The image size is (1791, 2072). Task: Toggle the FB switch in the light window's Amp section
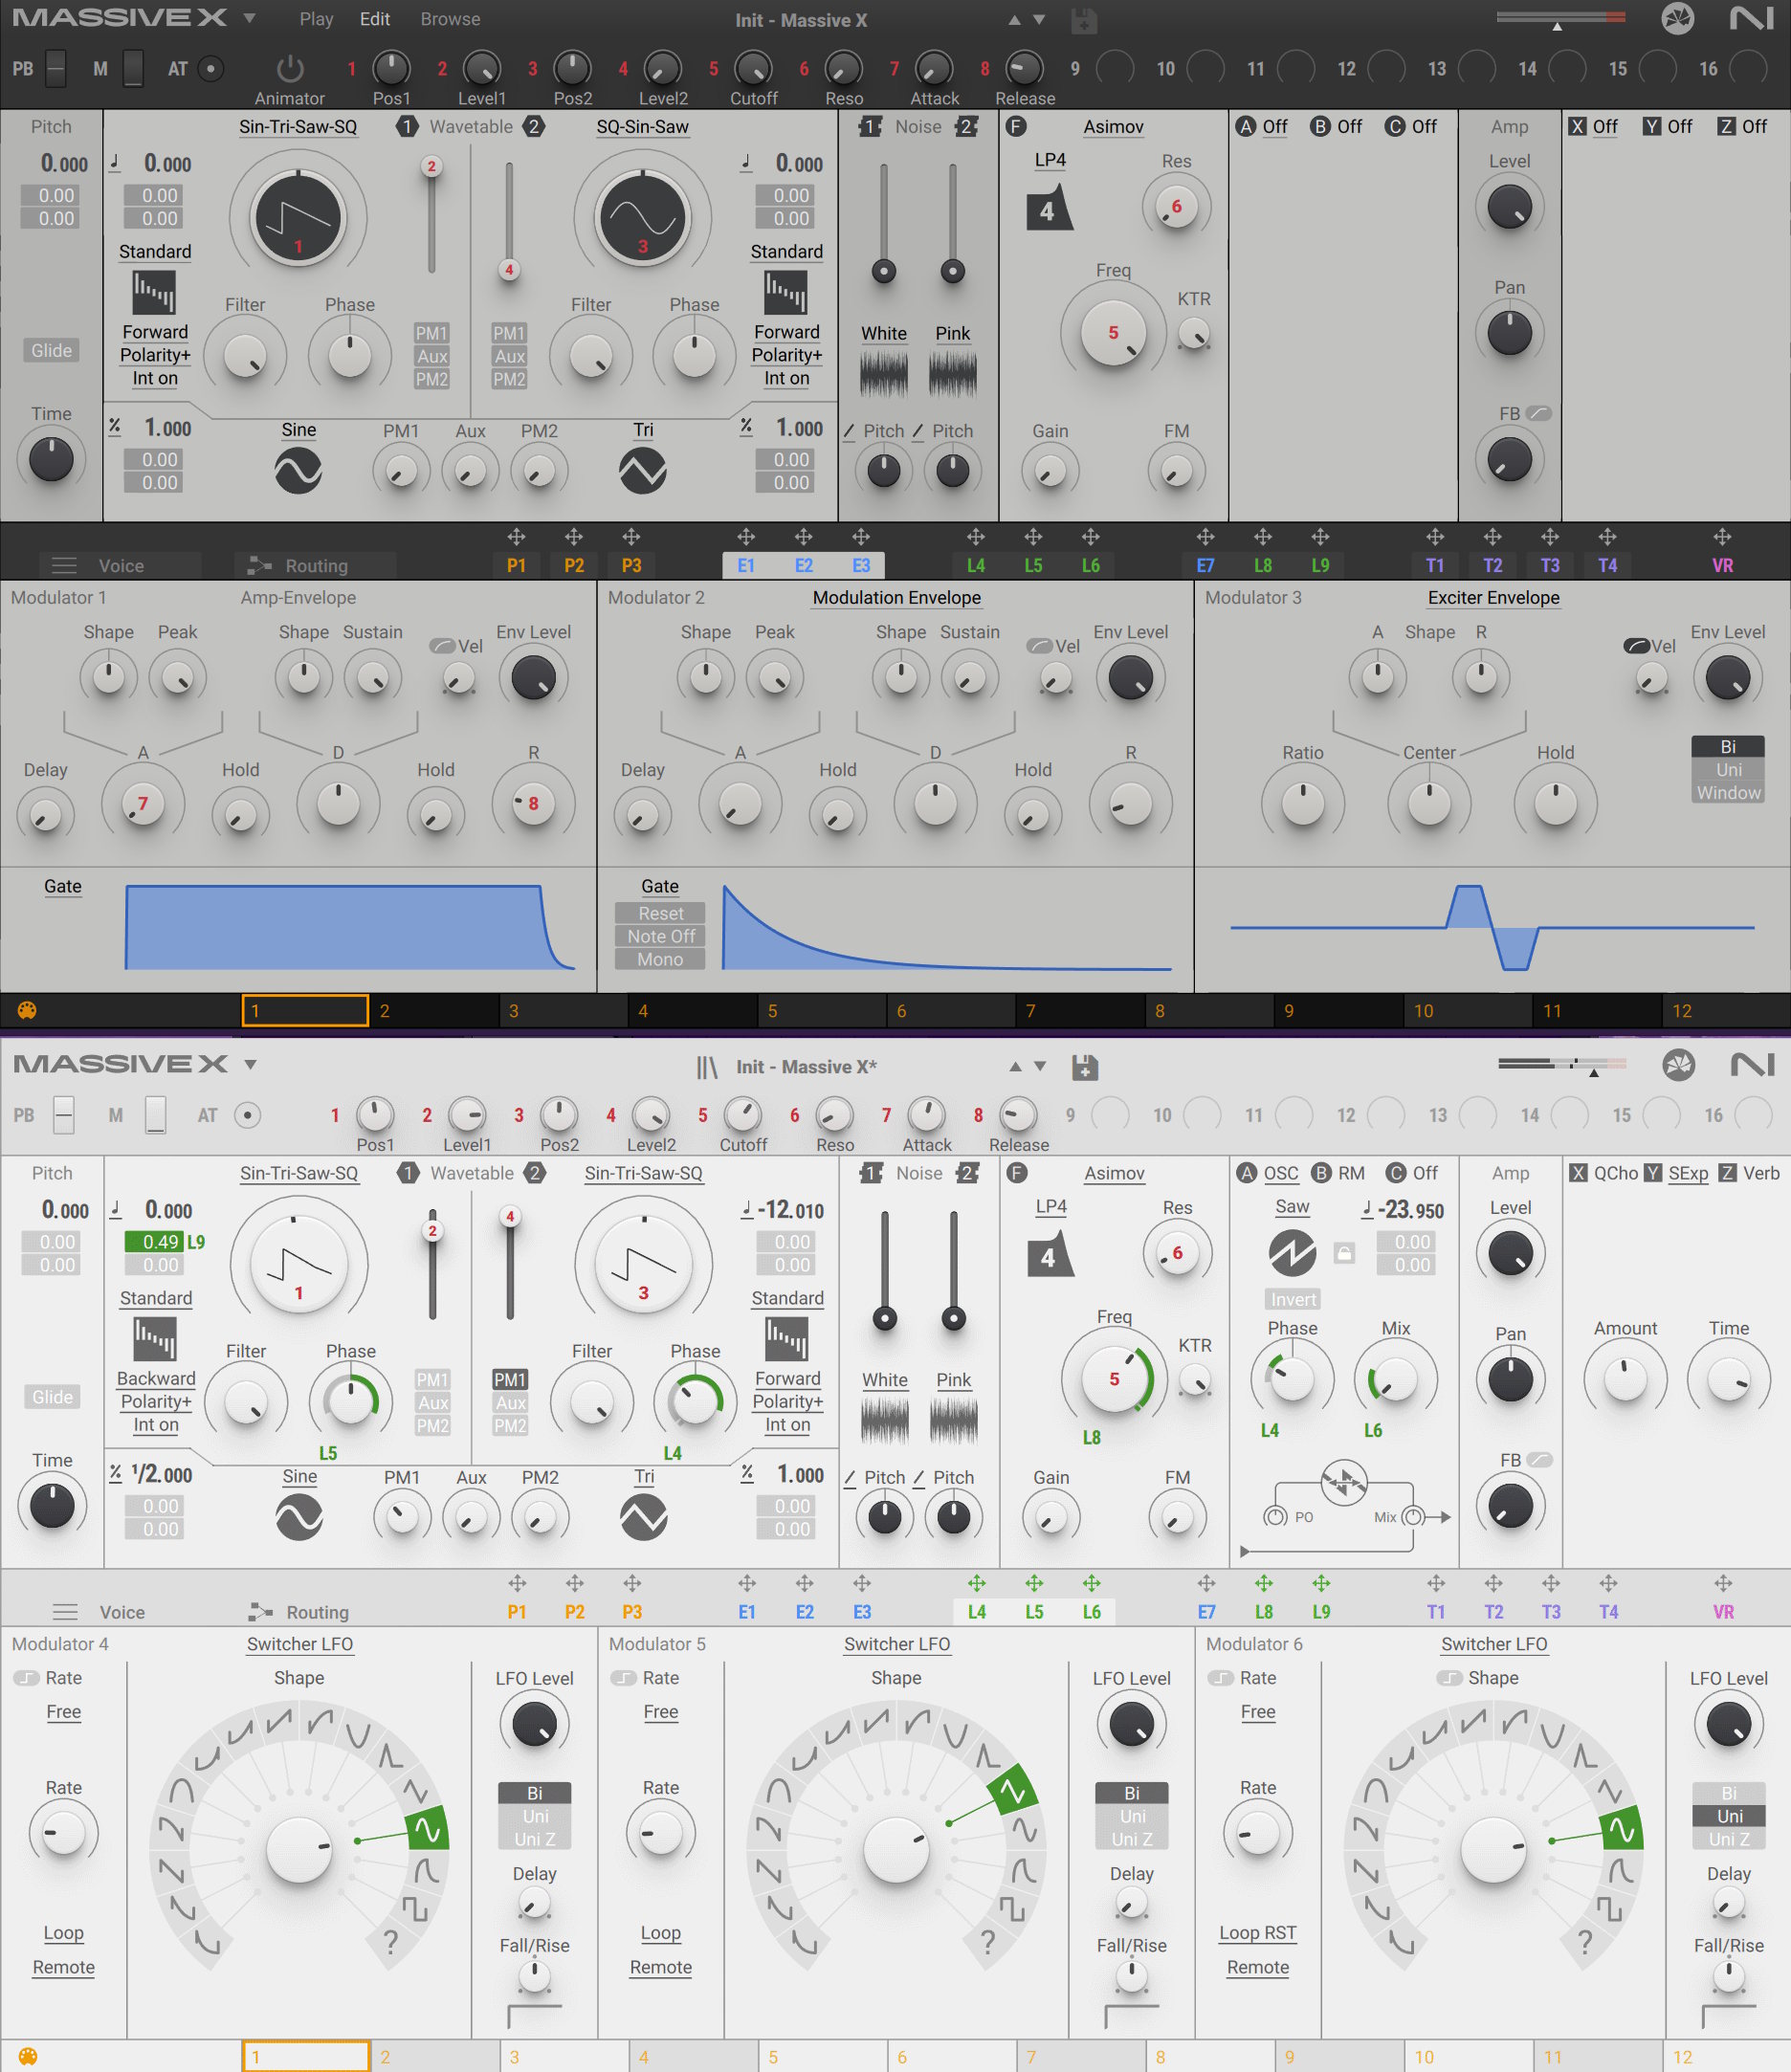click(1540, 1460)
